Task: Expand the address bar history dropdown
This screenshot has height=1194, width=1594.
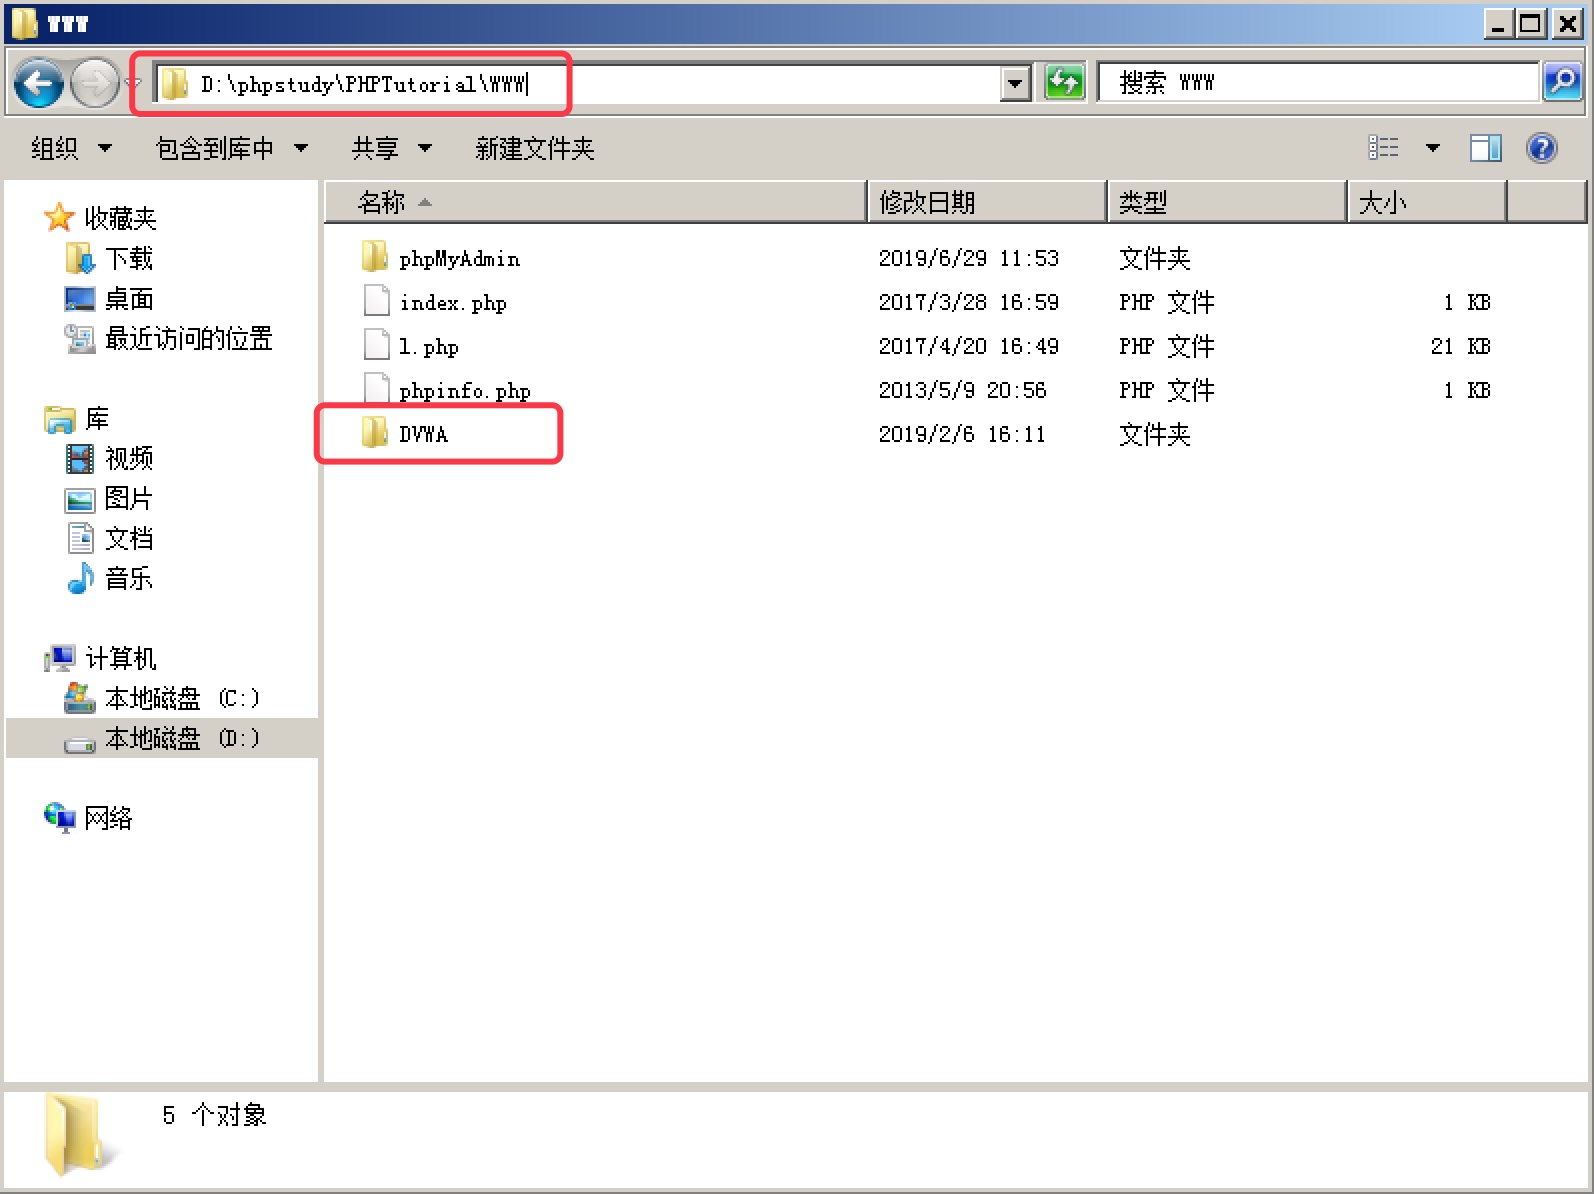Action: [1016, 84]
